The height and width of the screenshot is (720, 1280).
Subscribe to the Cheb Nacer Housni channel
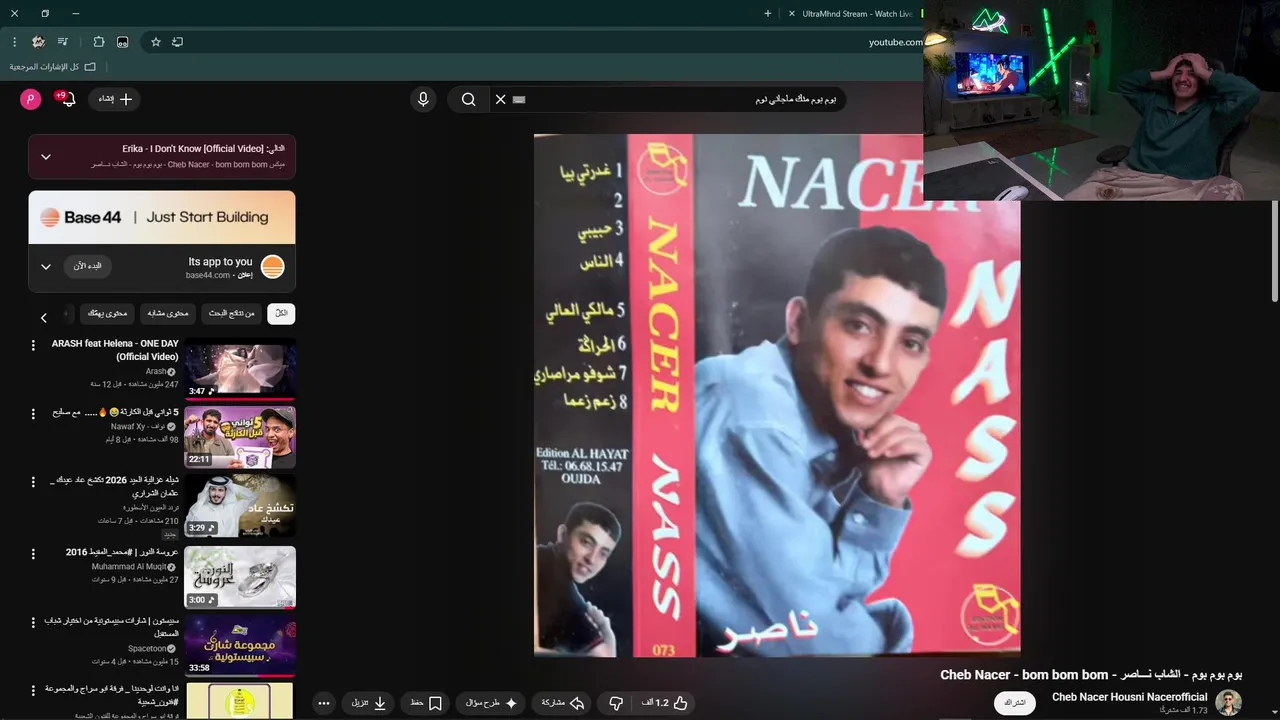[1015, 703]
